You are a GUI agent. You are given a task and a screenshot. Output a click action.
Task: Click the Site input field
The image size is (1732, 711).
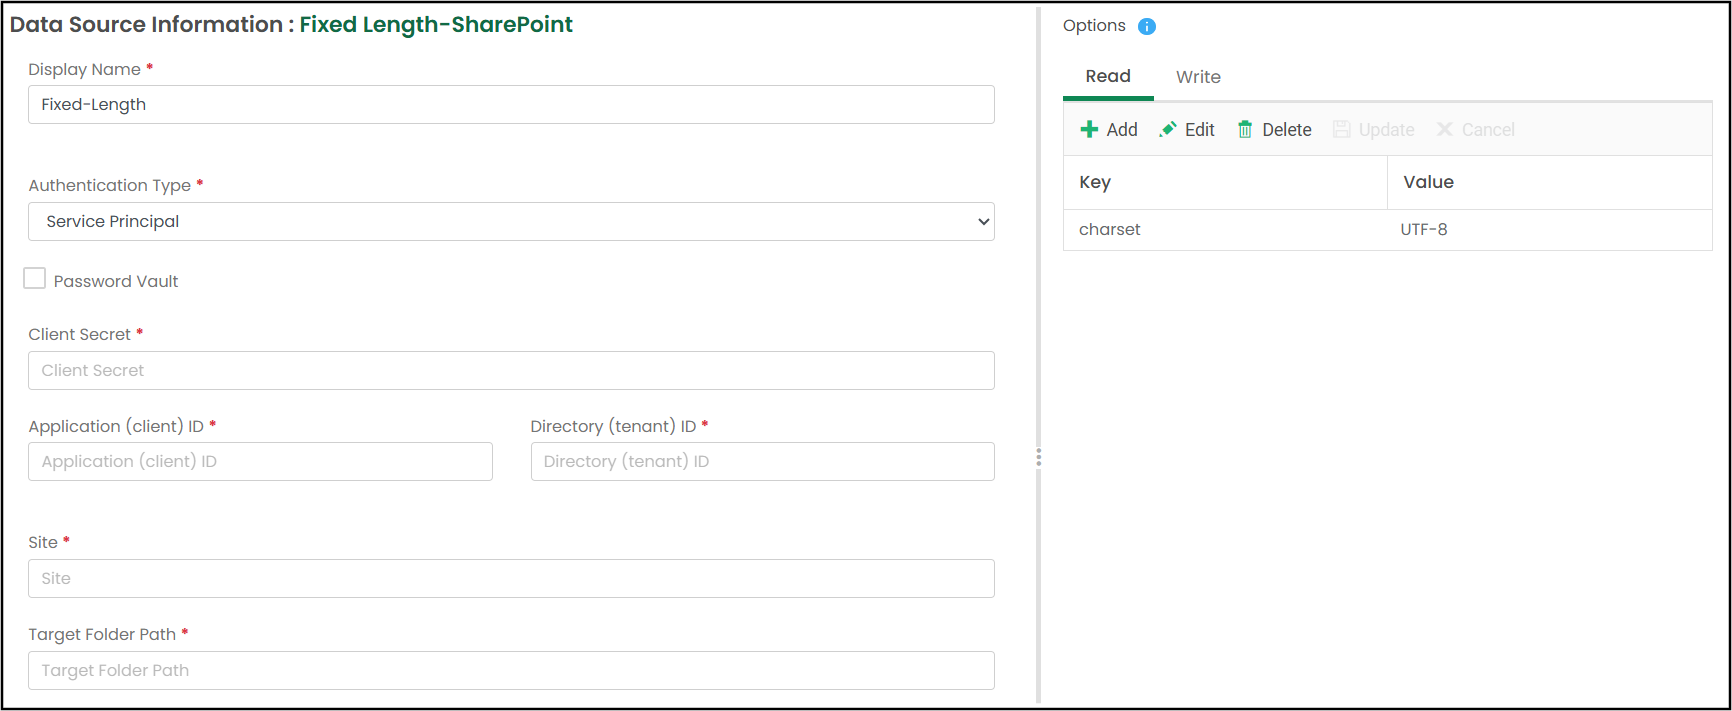tap(511, 579)
